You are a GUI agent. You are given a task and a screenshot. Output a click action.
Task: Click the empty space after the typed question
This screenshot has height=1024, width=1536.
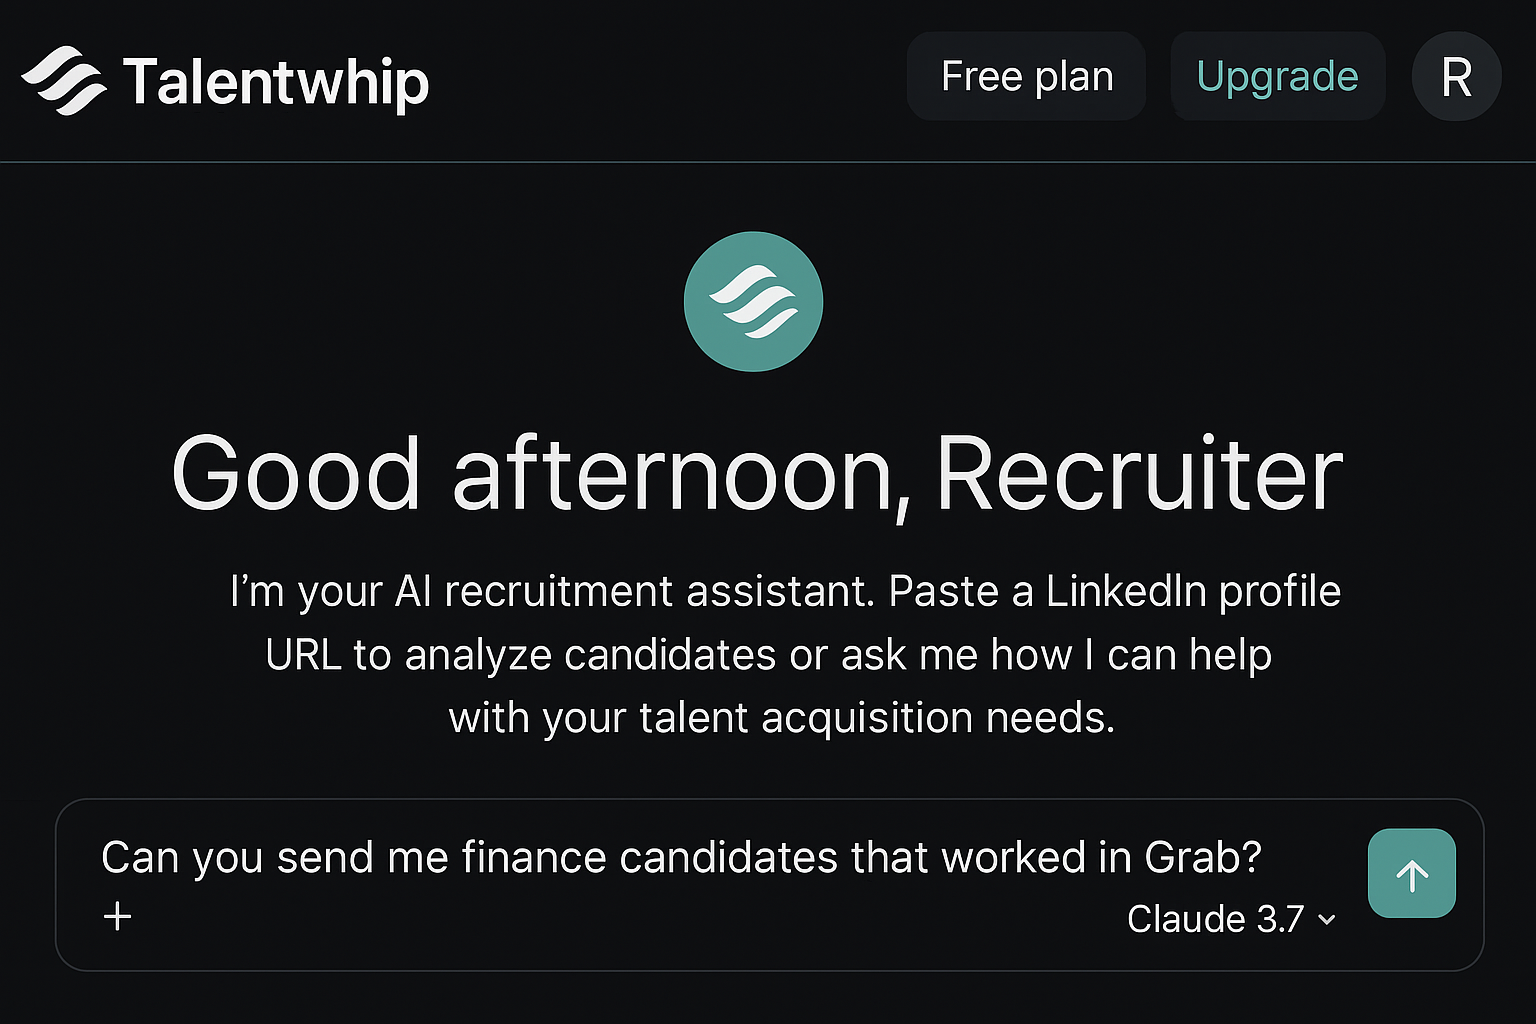(x=1310, y=858)
